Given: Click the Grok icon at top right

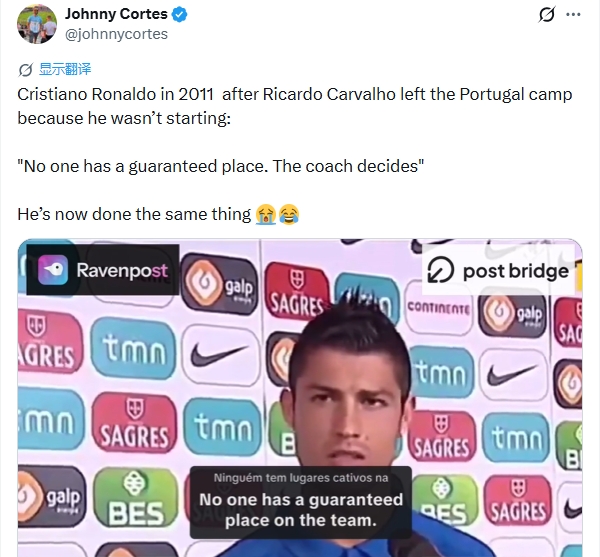Looking at the screenshot, I should click(x=546, y=15).
